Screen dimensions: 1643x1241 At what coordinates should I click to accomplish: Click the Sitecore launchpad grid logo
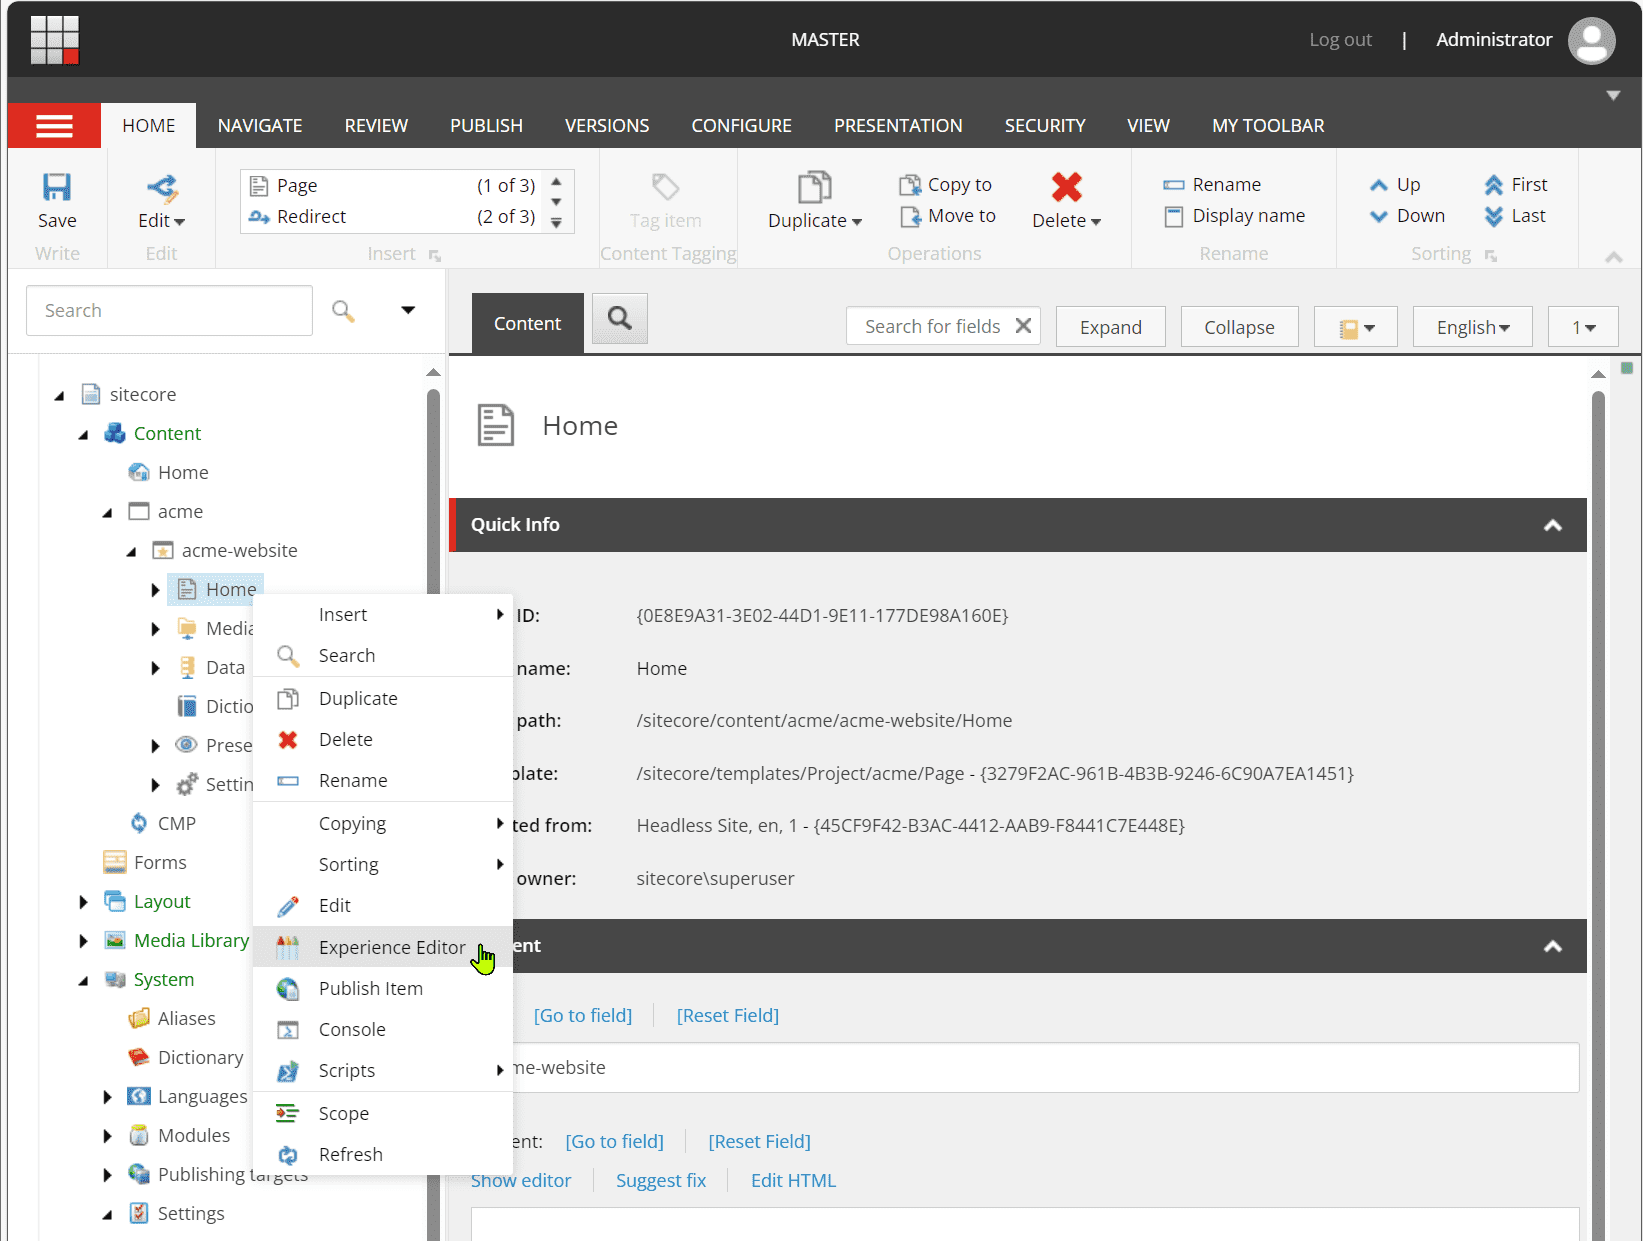click(54, 40)
